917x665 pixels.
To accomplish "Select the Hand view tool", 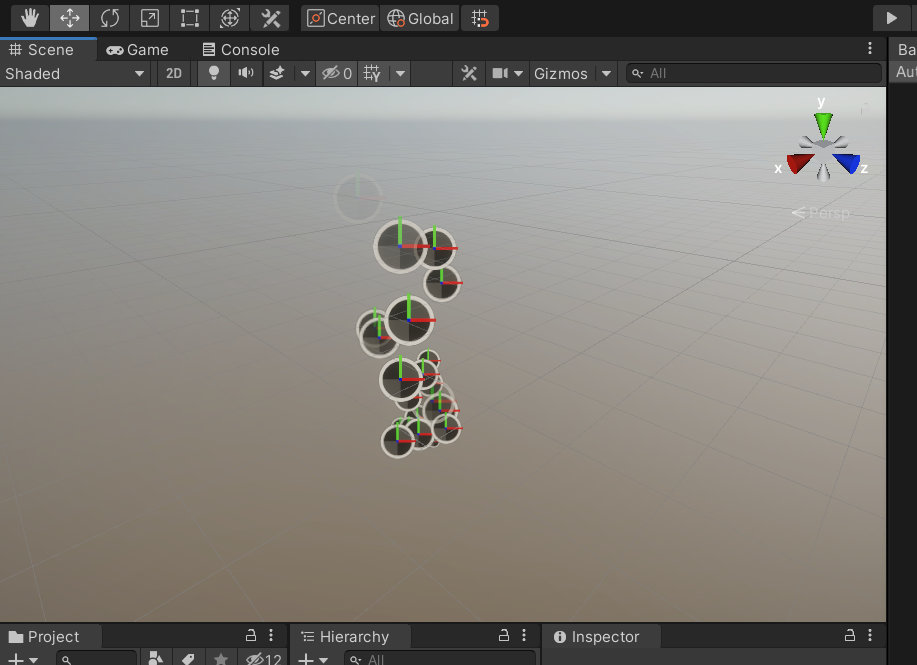I will pyautogui.click(x=30, y=18).
